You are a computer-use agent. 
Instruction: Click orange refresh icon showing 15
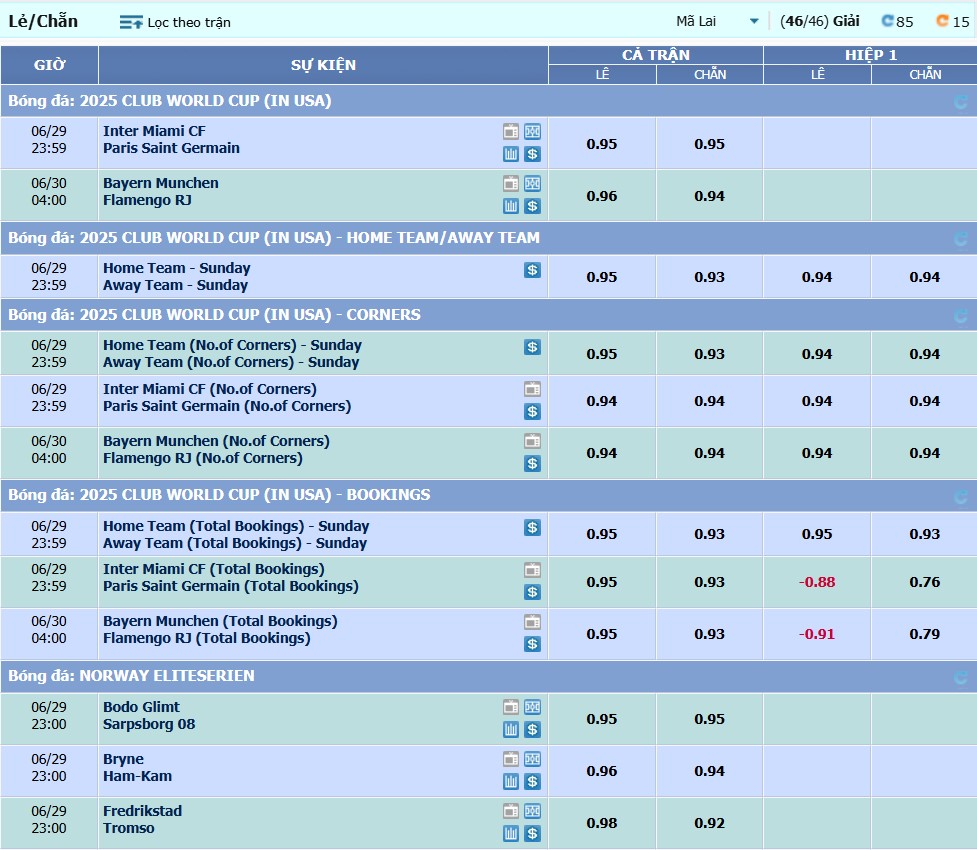click(942, 21)
